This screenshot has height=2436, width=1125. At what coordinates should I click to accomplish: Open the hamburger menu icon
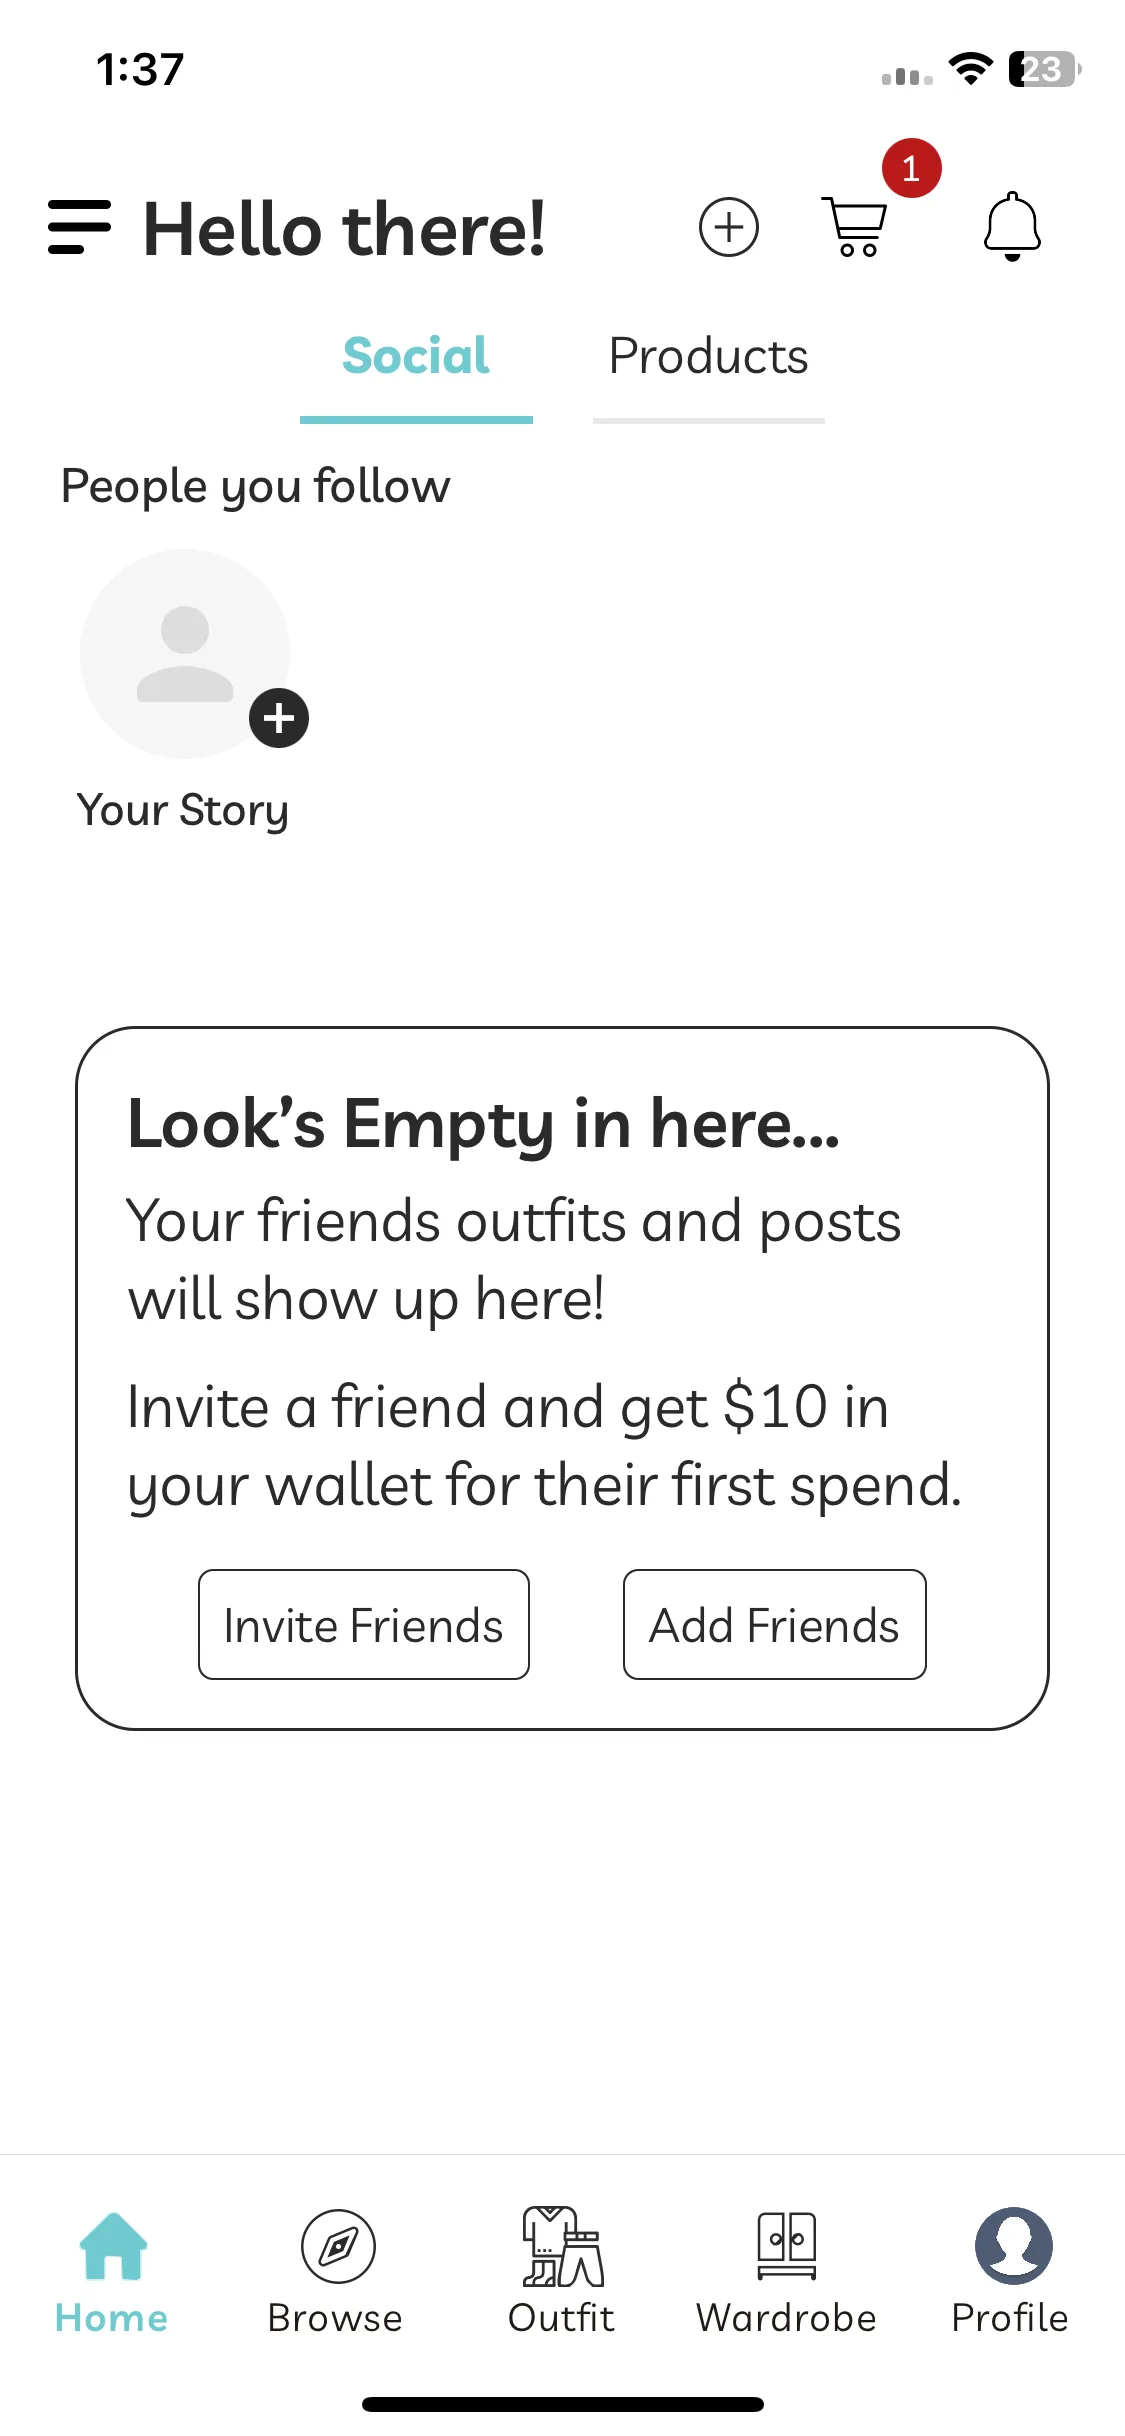(79, 227)
